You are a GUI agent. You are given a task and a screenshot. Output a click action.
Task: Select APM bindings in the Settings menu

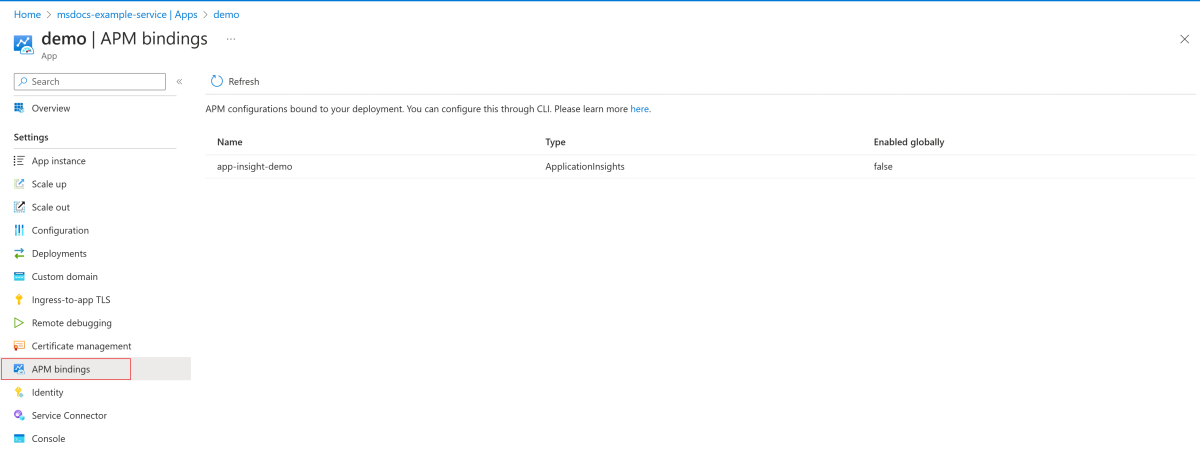(61, 369)
